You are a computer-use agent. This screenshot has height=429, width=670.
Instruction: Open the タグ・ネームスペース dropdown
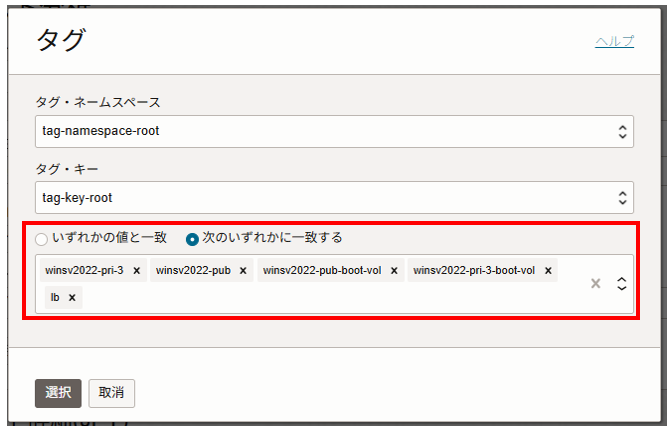335,131
